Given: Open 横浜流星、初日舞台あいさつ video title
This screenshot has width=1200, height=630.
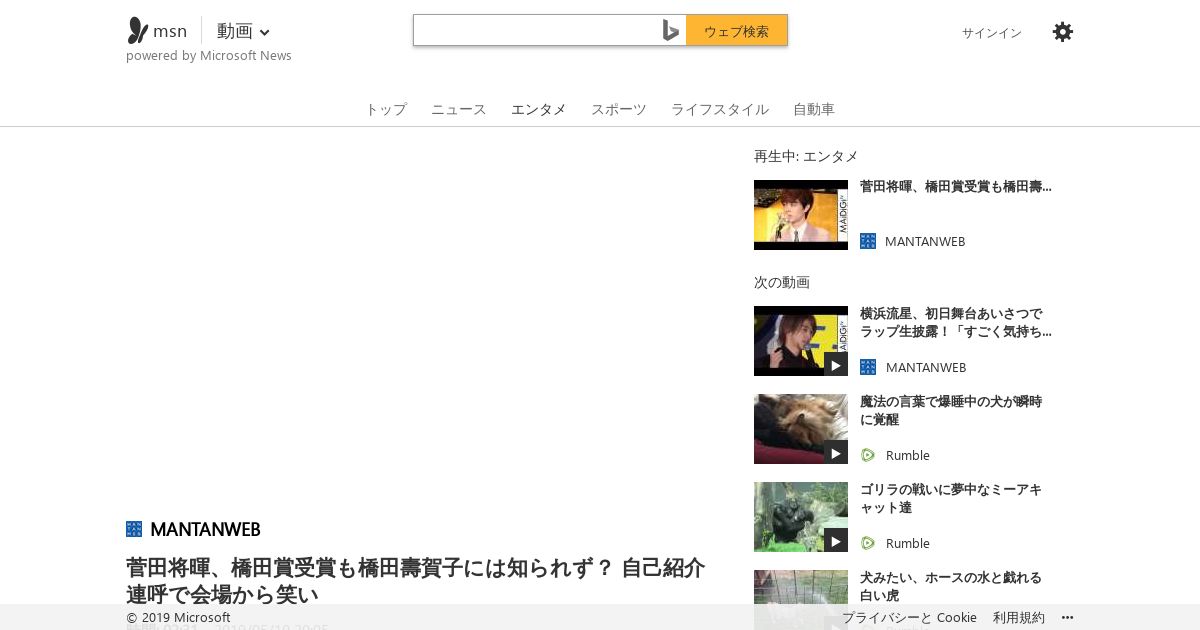Looking at the screenshot, I should click(x=956, y=322).
